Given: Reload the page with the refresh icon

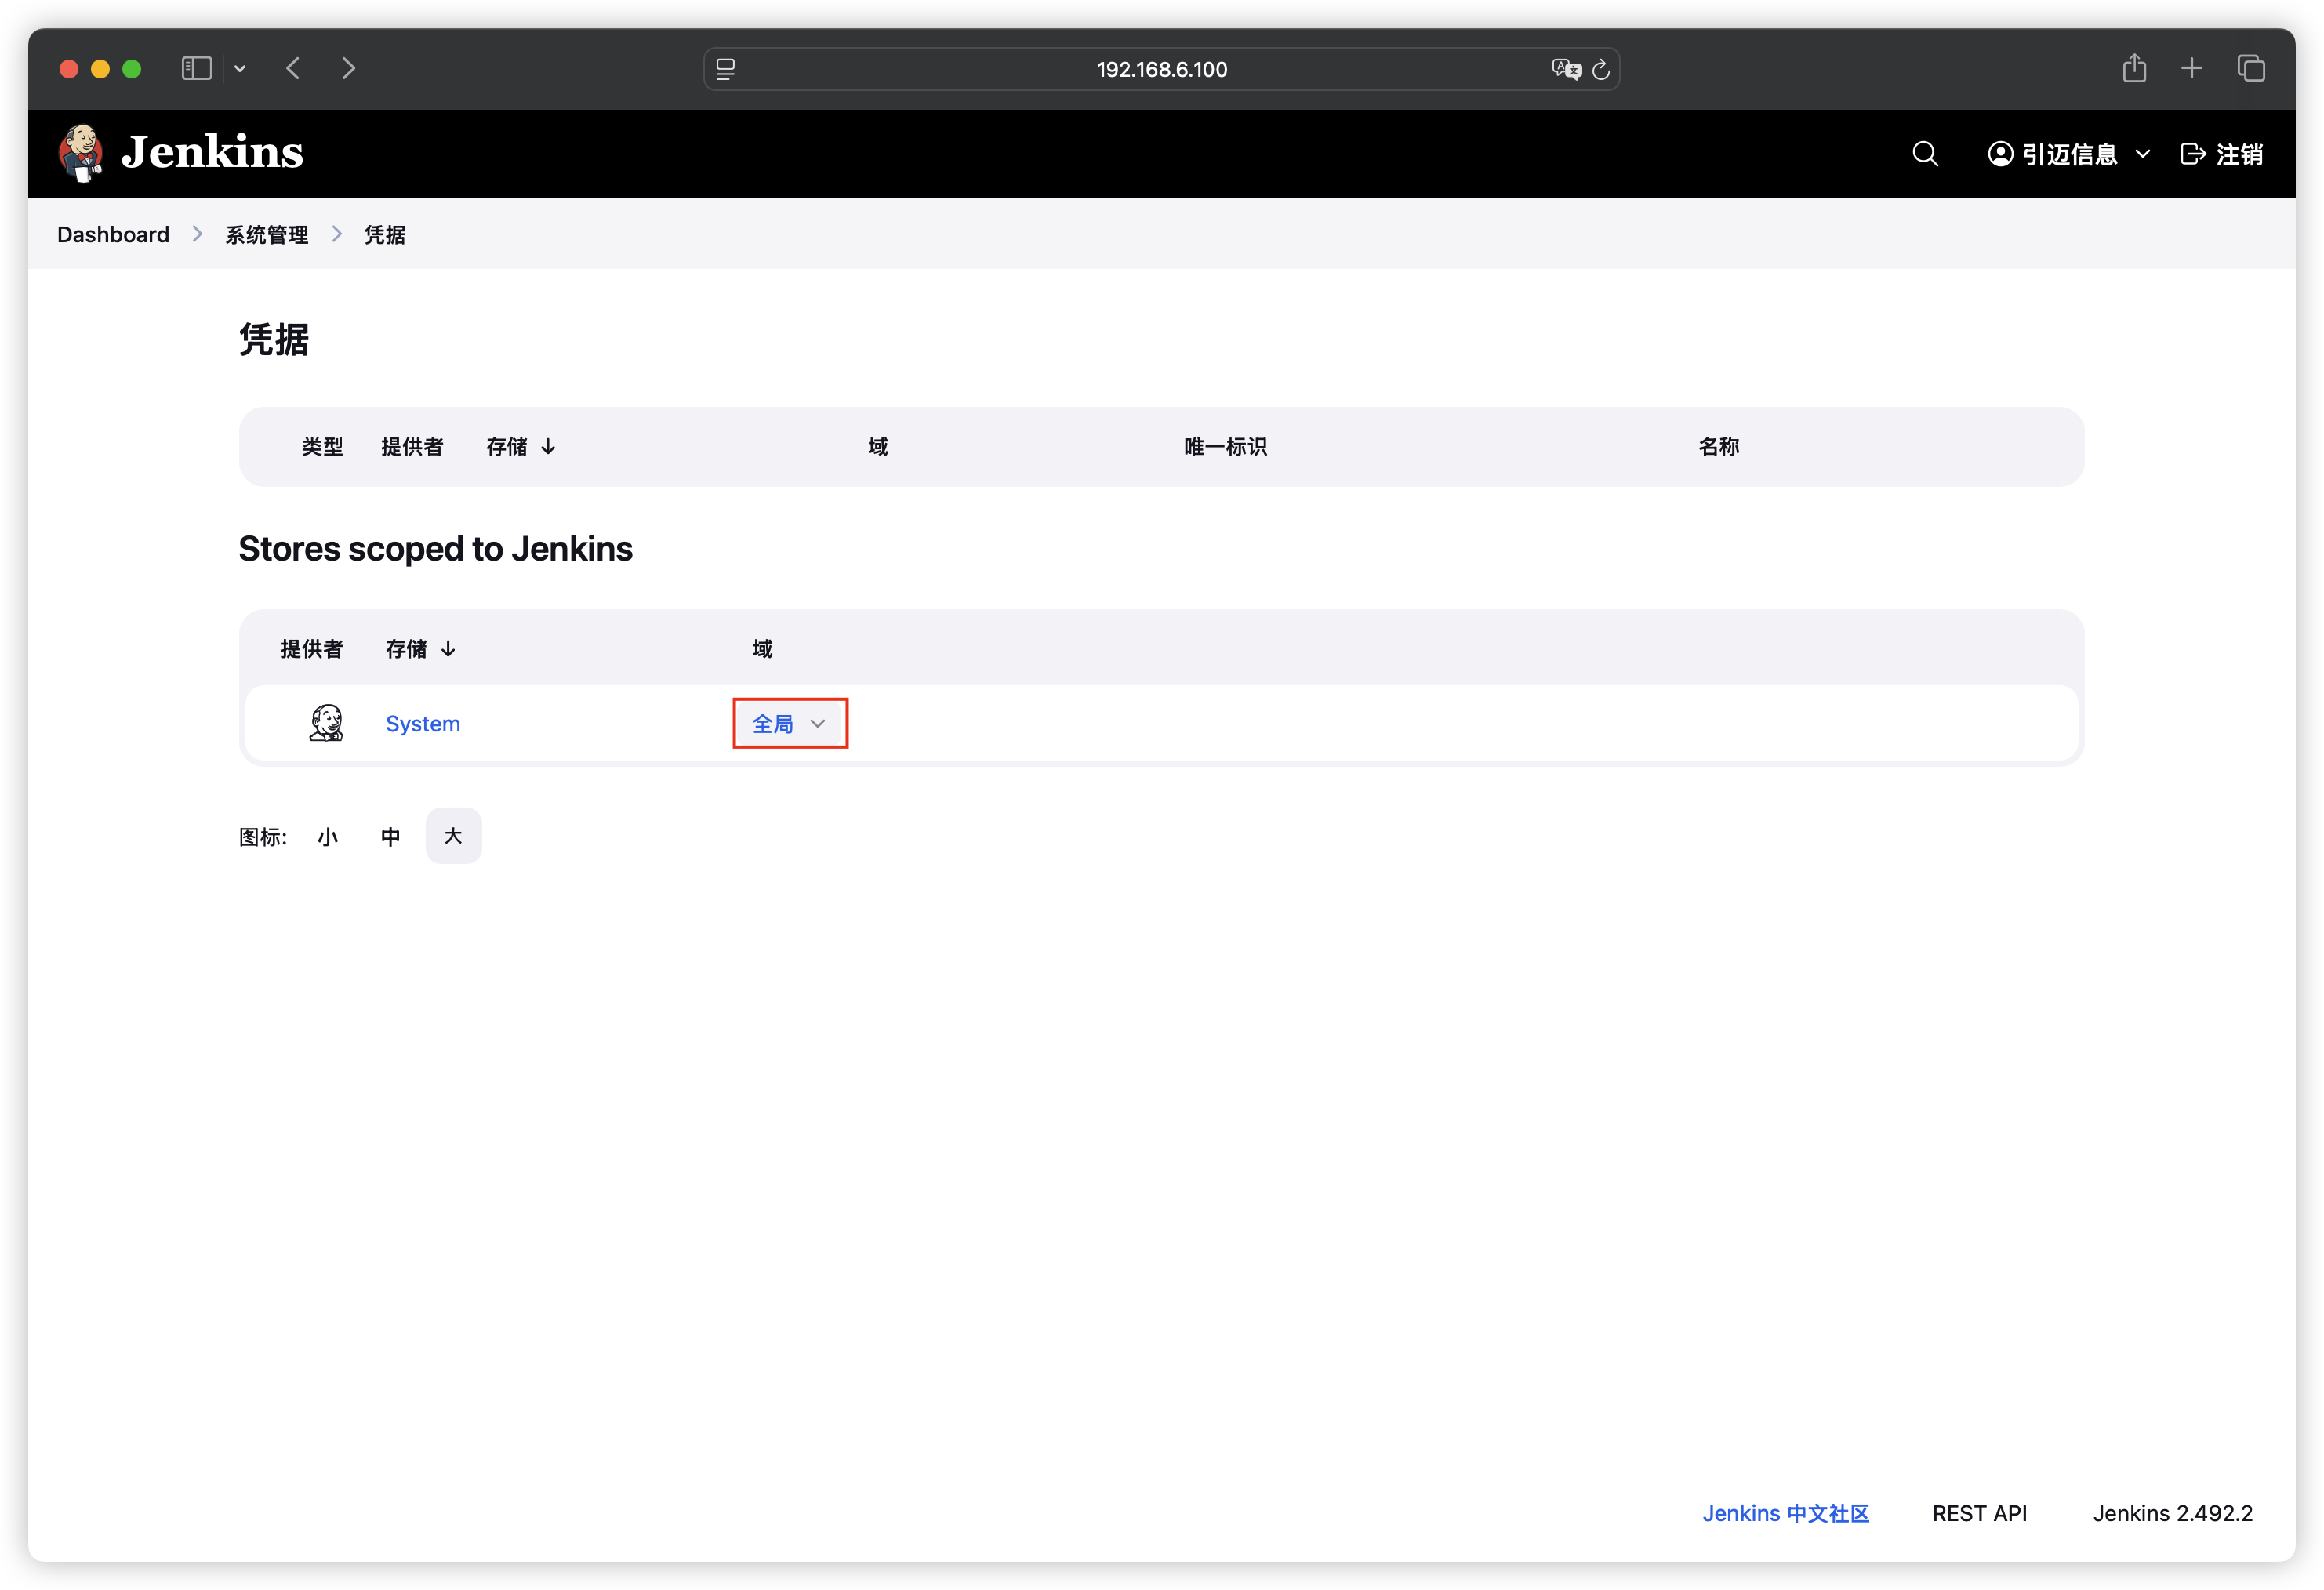Looking at the screenshot, I should click(1601, 69).
